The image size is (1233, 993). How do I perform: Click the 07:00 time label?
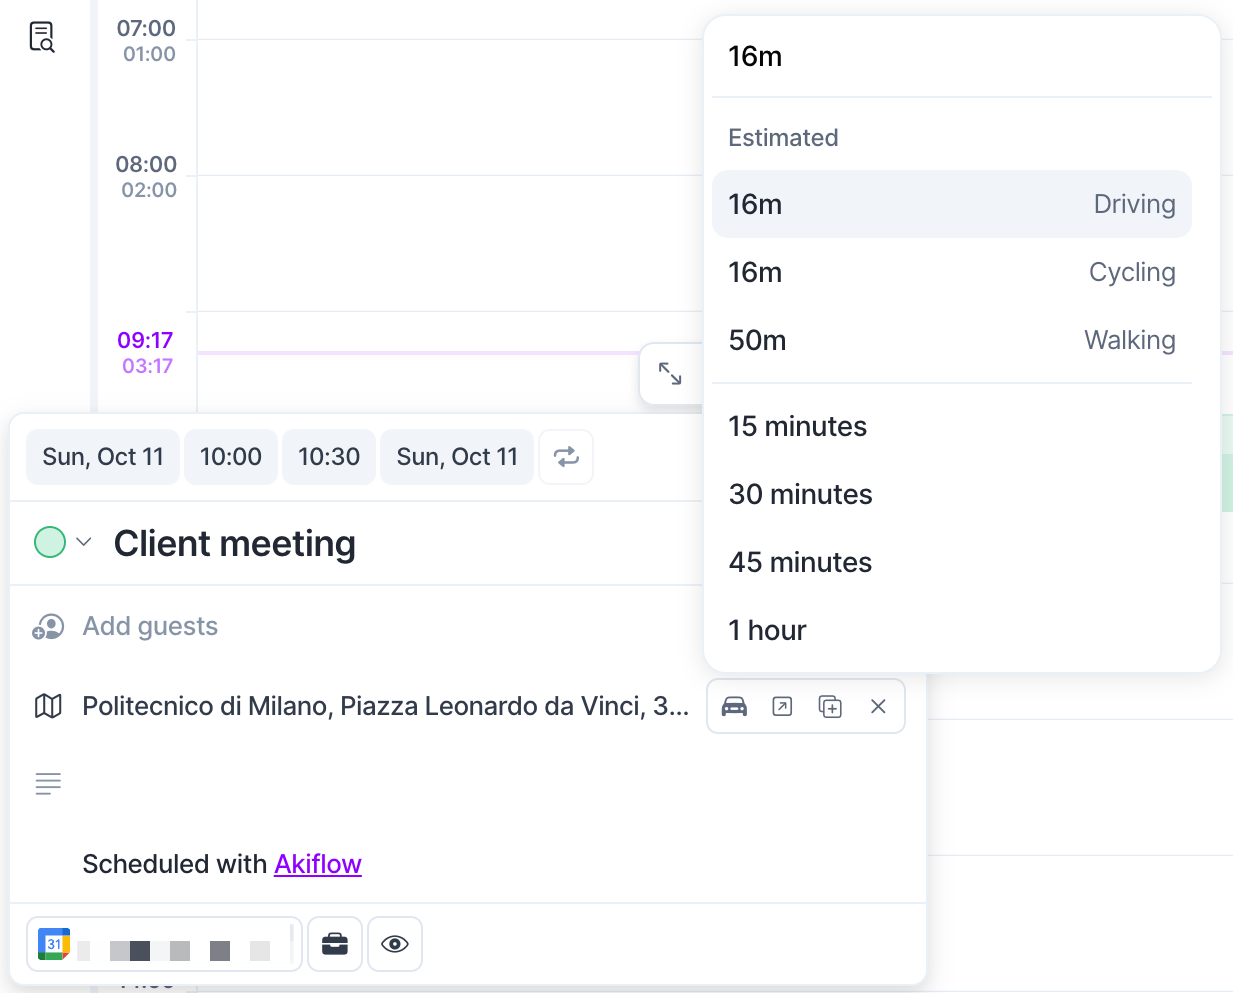click(146, 28)
